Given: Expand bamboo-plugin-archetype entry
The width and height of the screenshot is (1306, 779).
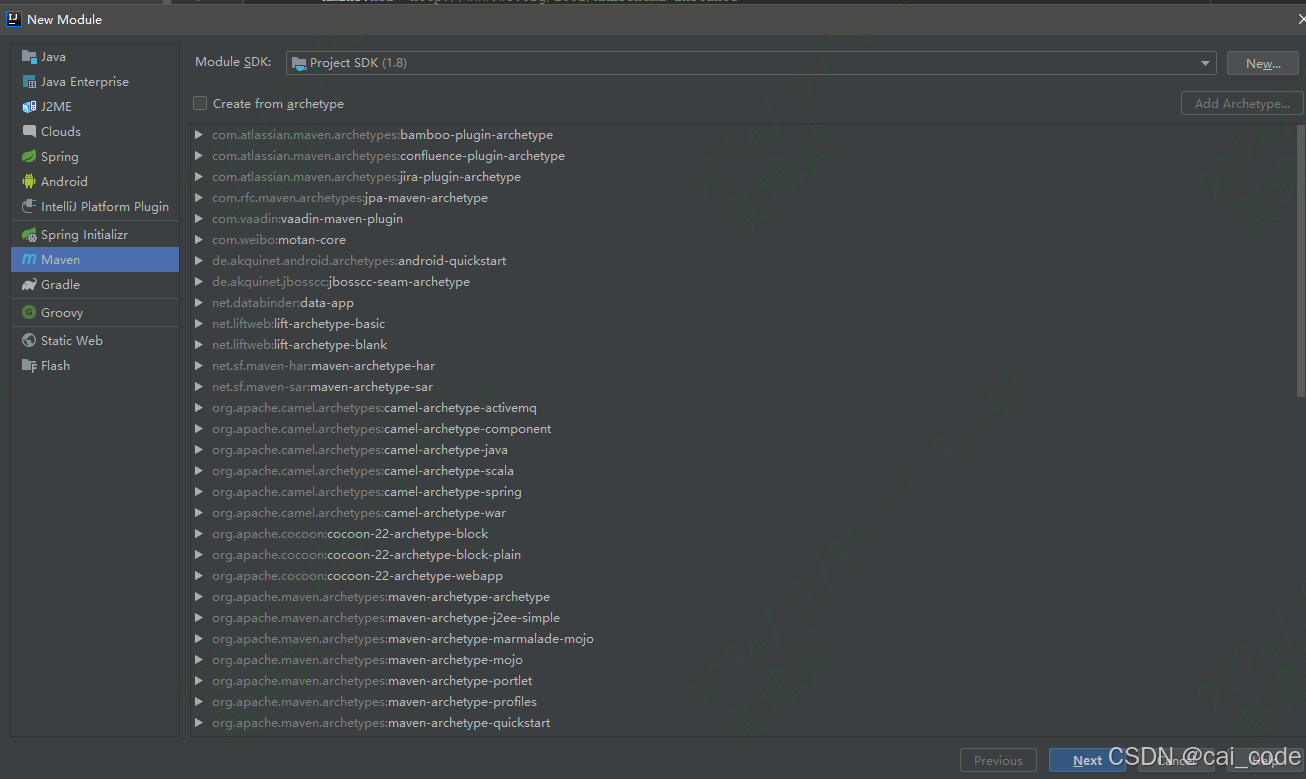Looking at the screenshot, I should (x=199, y=135).
